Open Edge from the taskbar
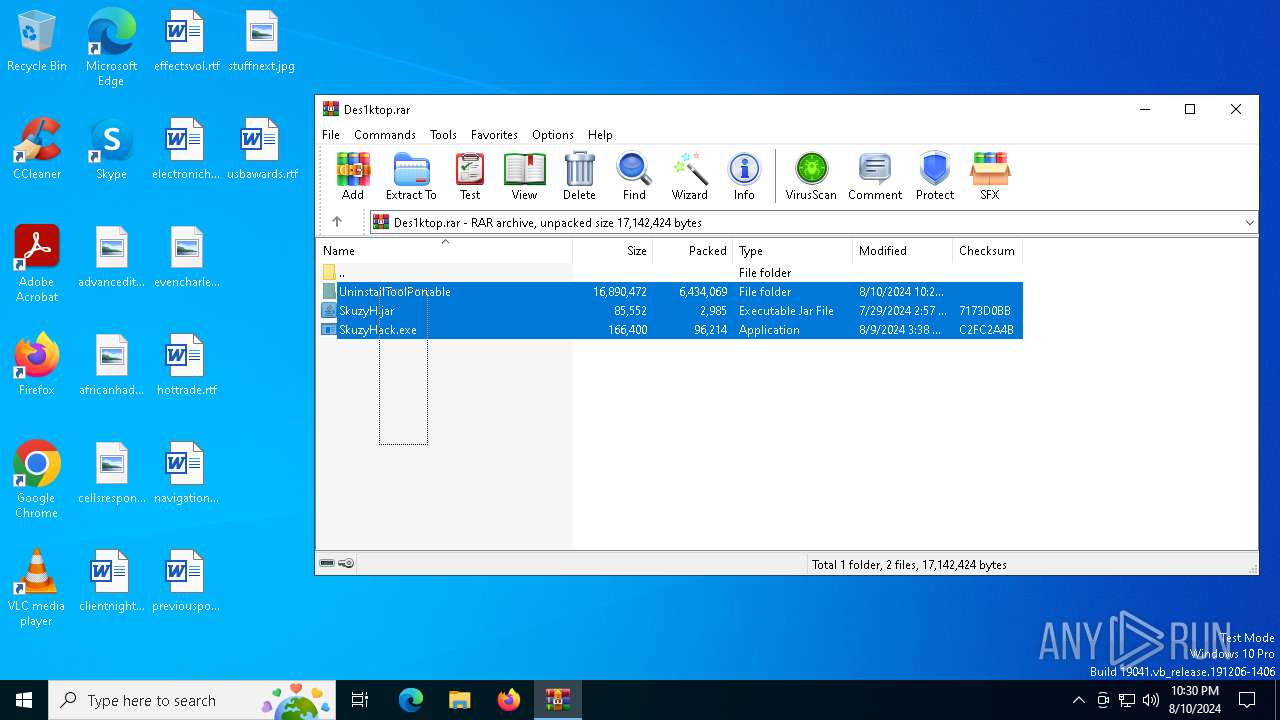This screenshot has width=1280, height=720. (x=410, y=700)
